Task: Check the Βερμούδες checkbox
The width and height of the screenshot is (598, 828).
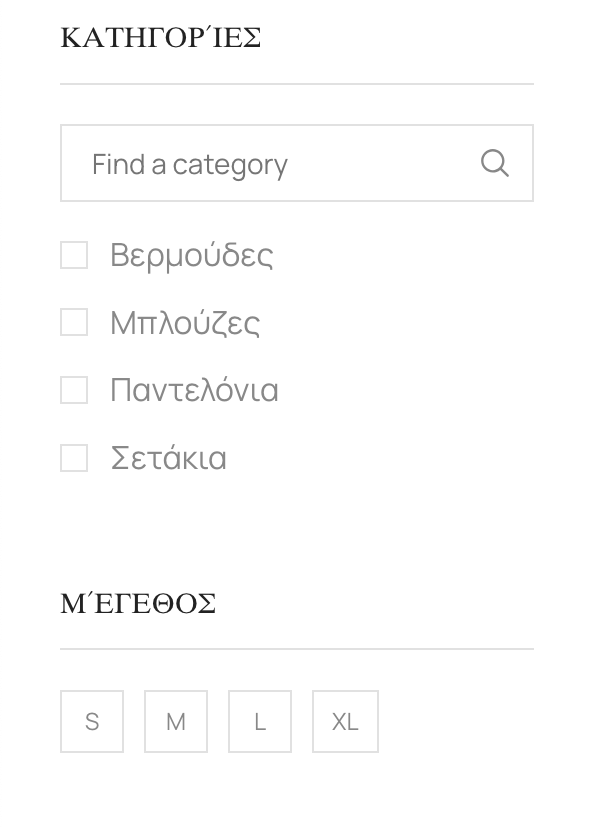Action: (x=74, y=255)
